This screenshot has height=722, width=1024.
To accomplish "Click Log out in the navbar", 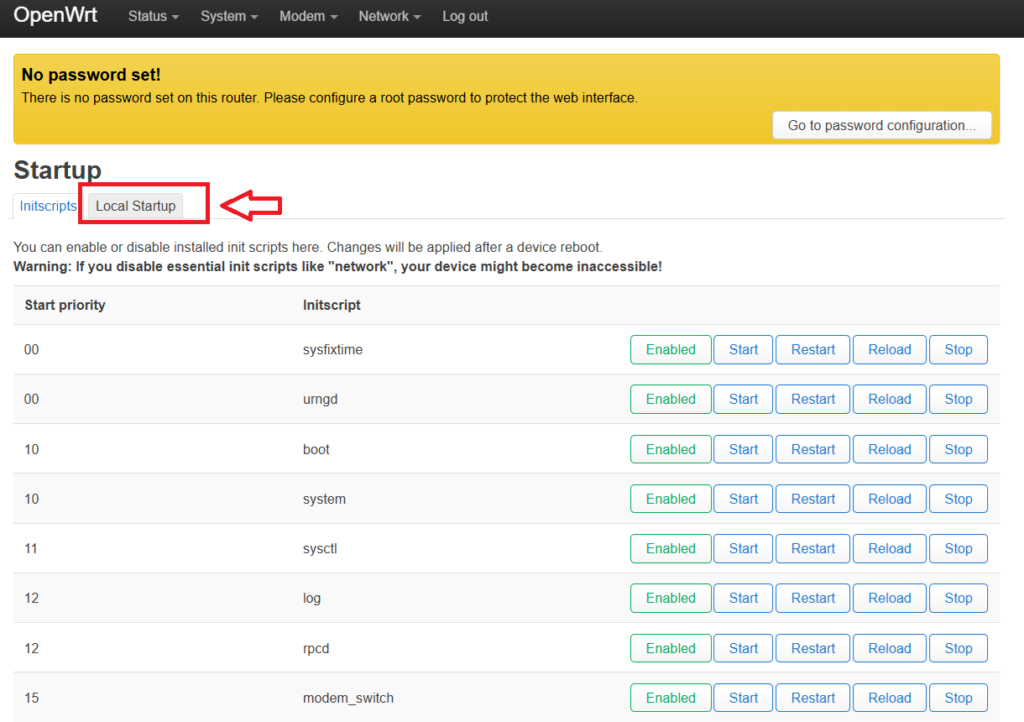I will pyautogui.click(x=465, y=16).
